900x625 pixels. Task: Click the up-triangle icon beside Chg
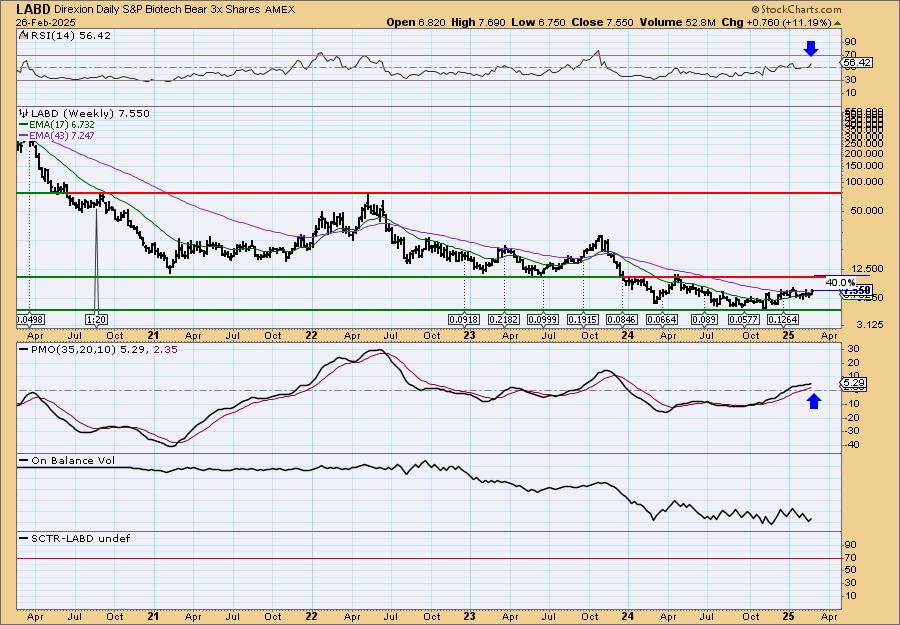[x=837, y=23]
